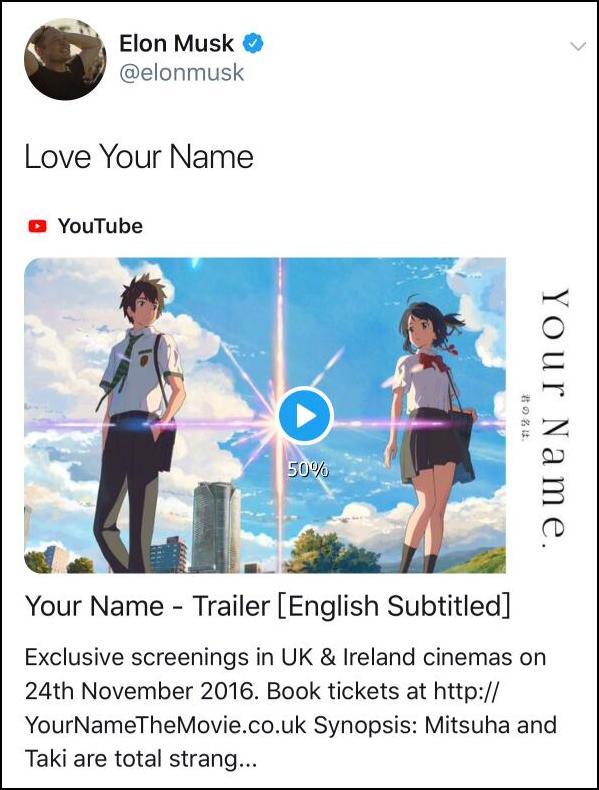Screen dimensions: 599x790
Task: Click the 'Synopsis: Mitsuha and' description line
Action: [435, 726]
